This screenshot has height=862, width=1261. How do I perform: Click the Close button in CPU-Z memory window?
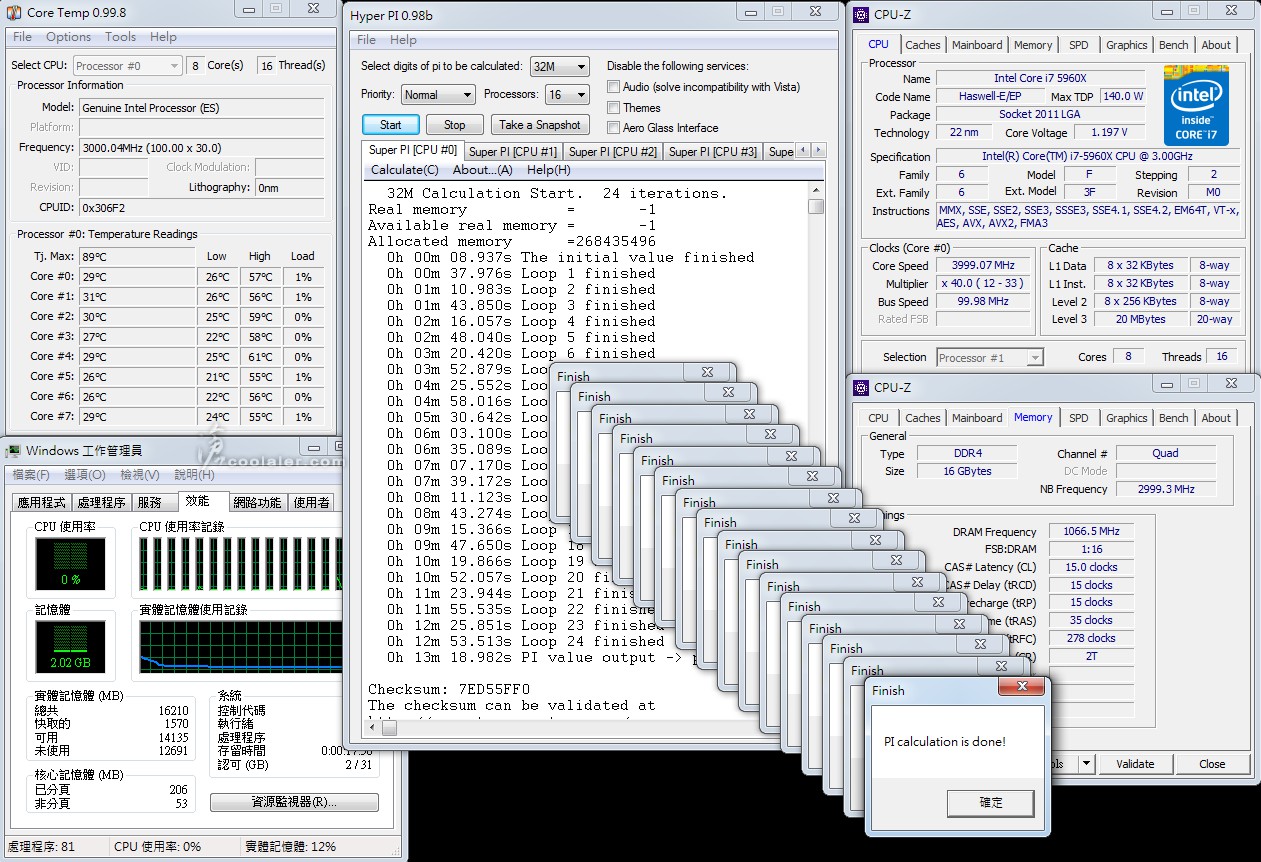point(1212,764)
